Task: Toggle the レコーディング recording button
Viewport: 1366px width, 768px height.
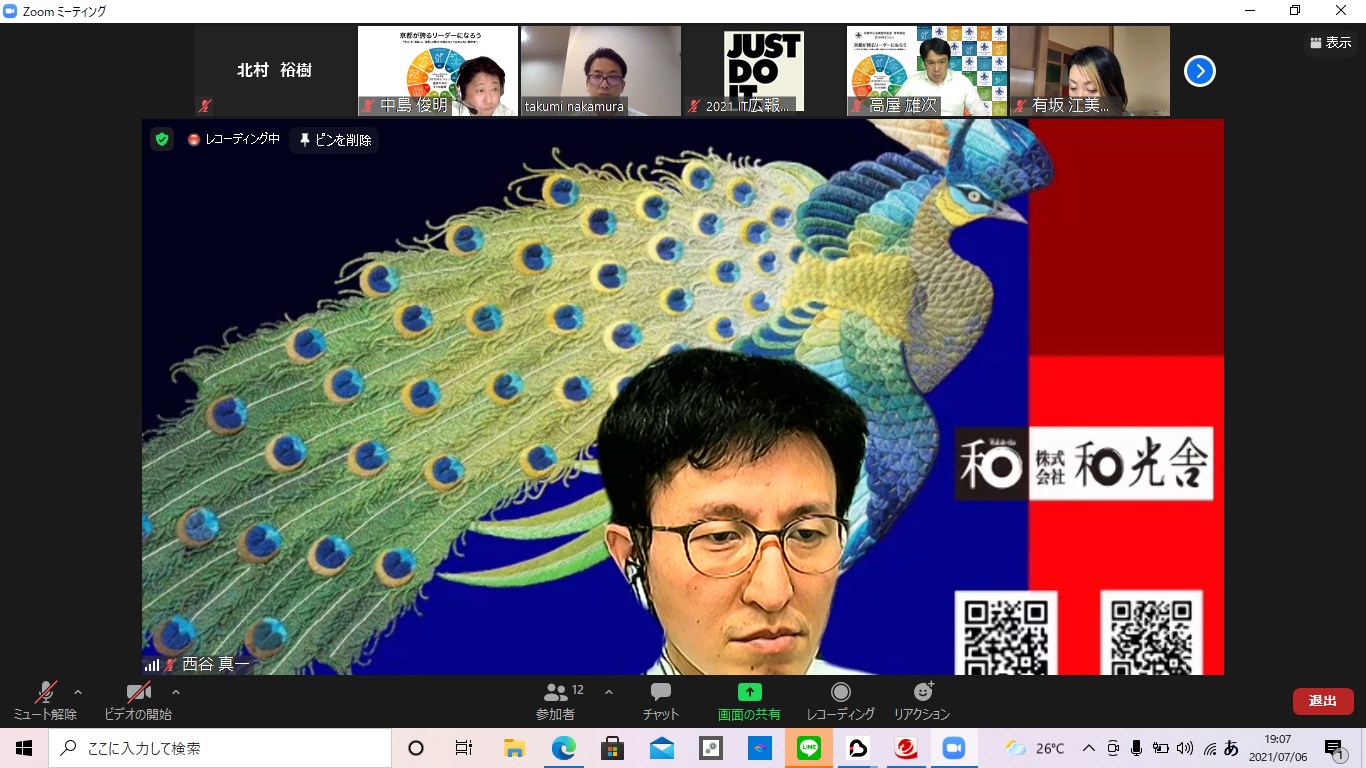Action: (841, 701)
